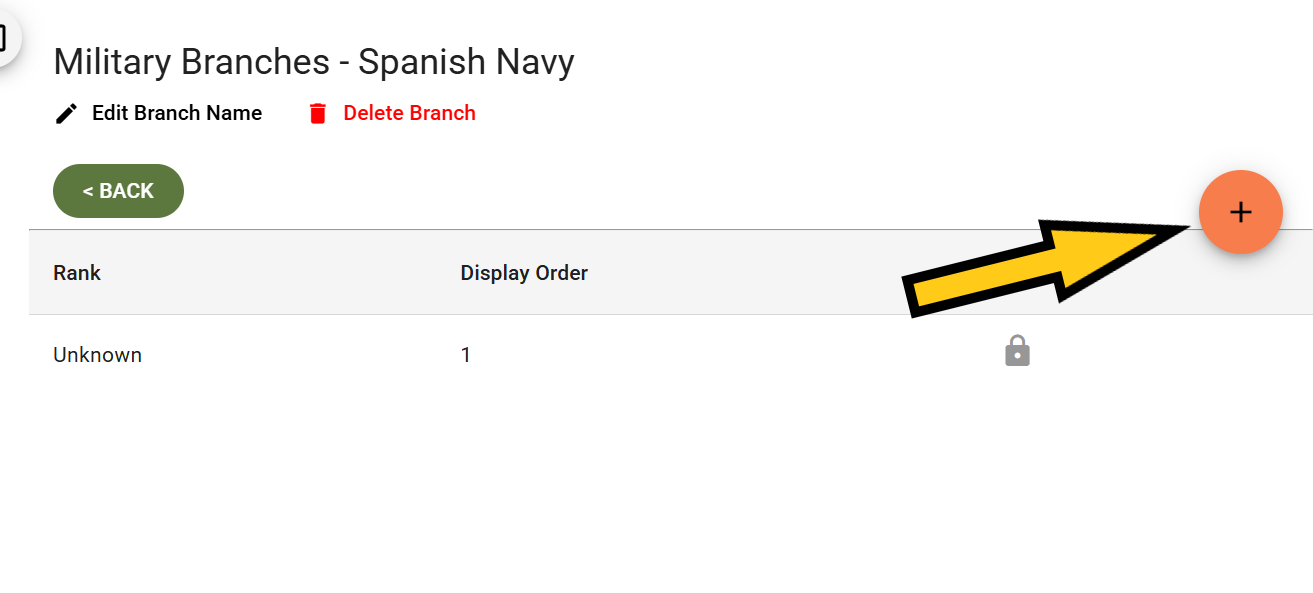Click the gray lock icon
The image size is (1313, 593).
(1017, 352)
